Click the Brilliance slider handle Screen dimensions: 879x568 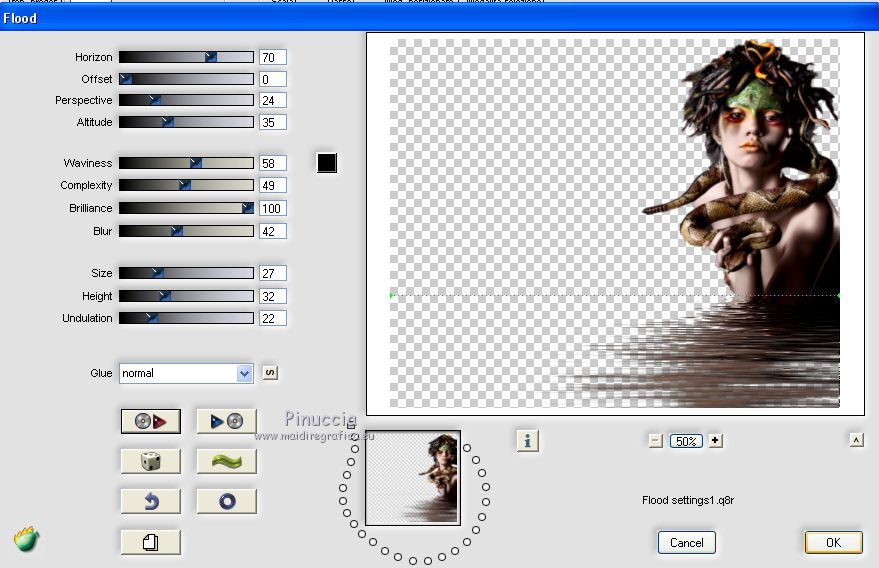[247, 208]
